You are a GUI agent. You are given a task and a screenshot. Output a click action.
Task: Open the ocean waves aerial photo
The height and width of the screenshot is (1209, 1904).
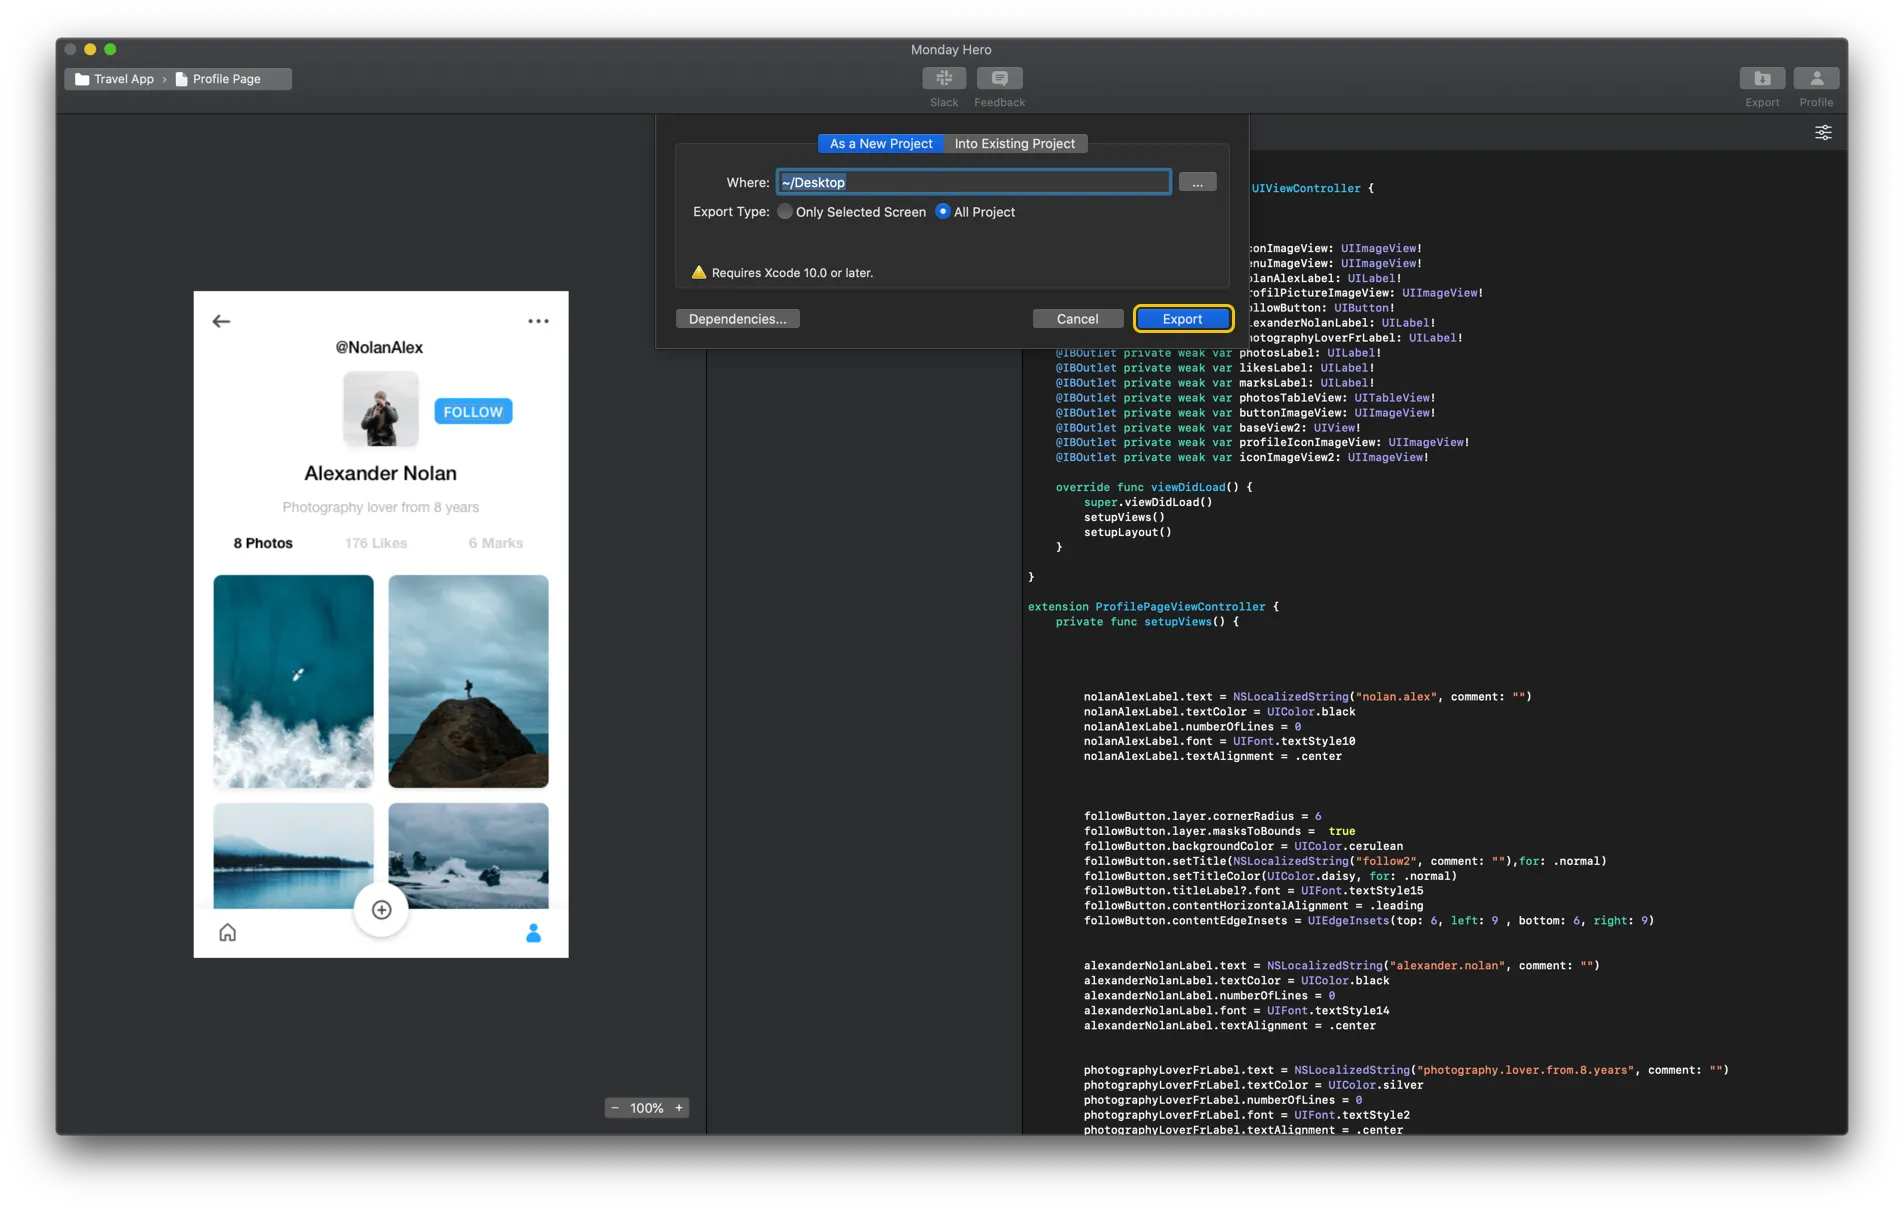(x=293, y=681)
